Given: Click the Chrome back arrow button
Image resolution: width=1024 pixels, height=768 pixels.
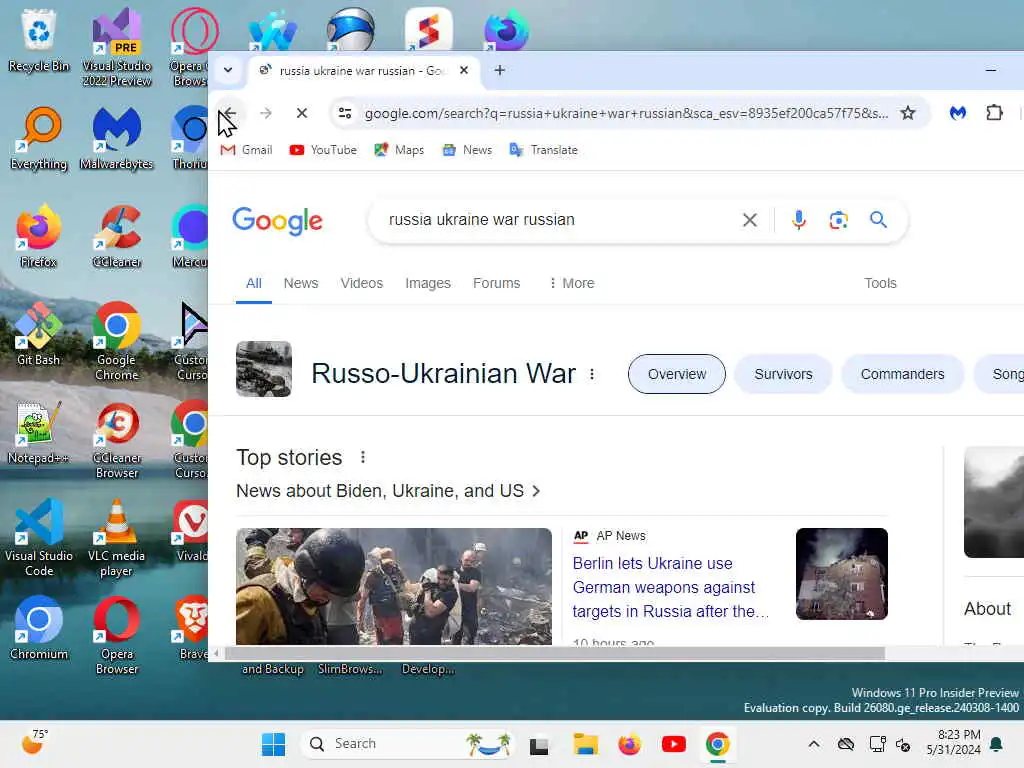Looking at the screenshot, I should point(229,113).
